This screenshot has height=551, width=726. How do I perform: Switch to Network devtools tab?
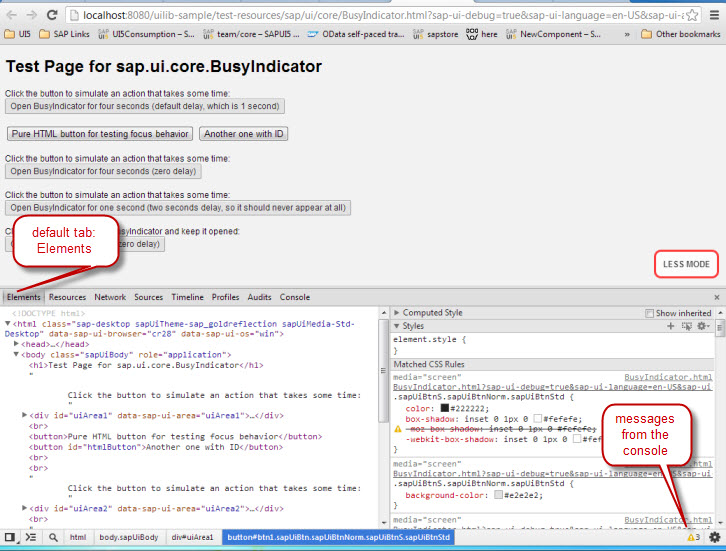click(110, 297)
